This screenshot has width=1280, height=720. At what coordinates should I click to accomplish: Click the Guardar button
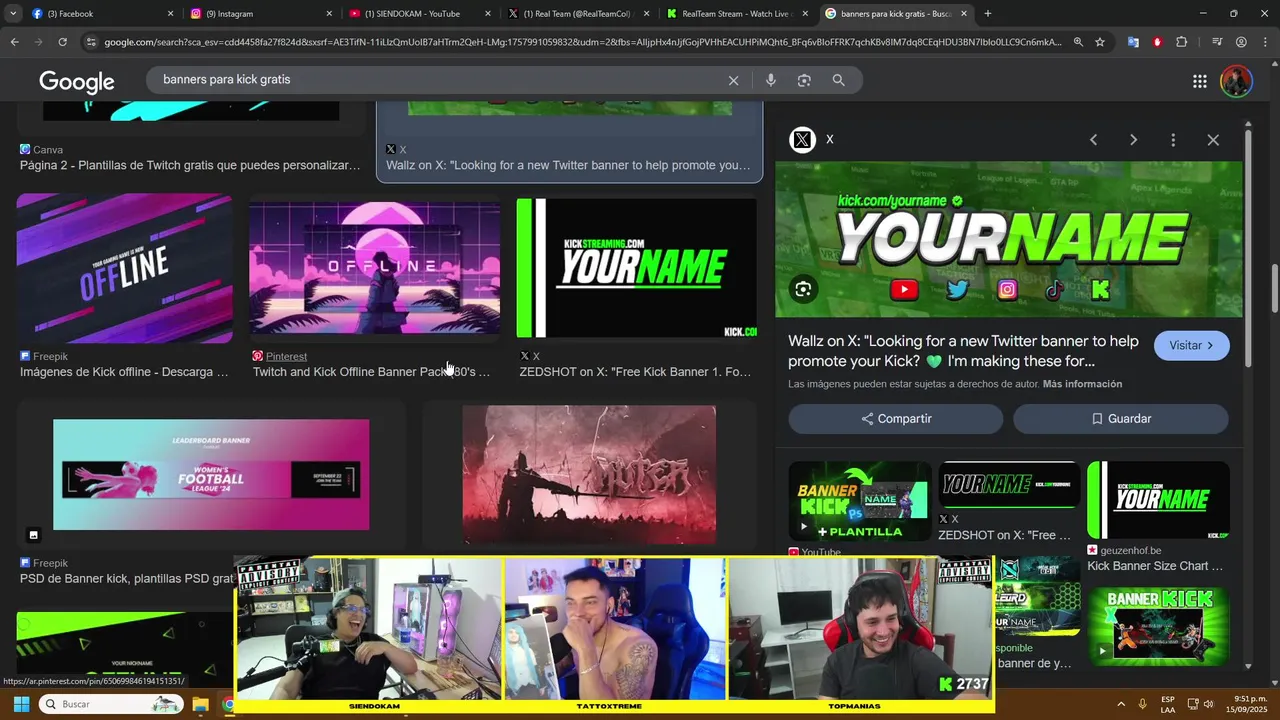point(1120,419)
